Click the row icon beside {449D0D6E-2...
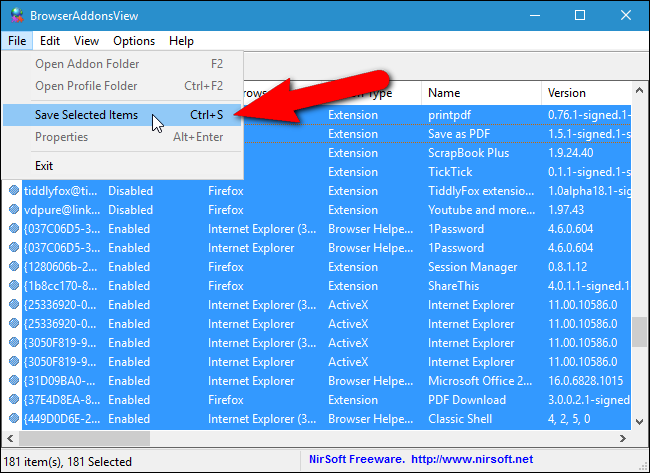Viewport: 650px width, 473px height. pos(14,418)
